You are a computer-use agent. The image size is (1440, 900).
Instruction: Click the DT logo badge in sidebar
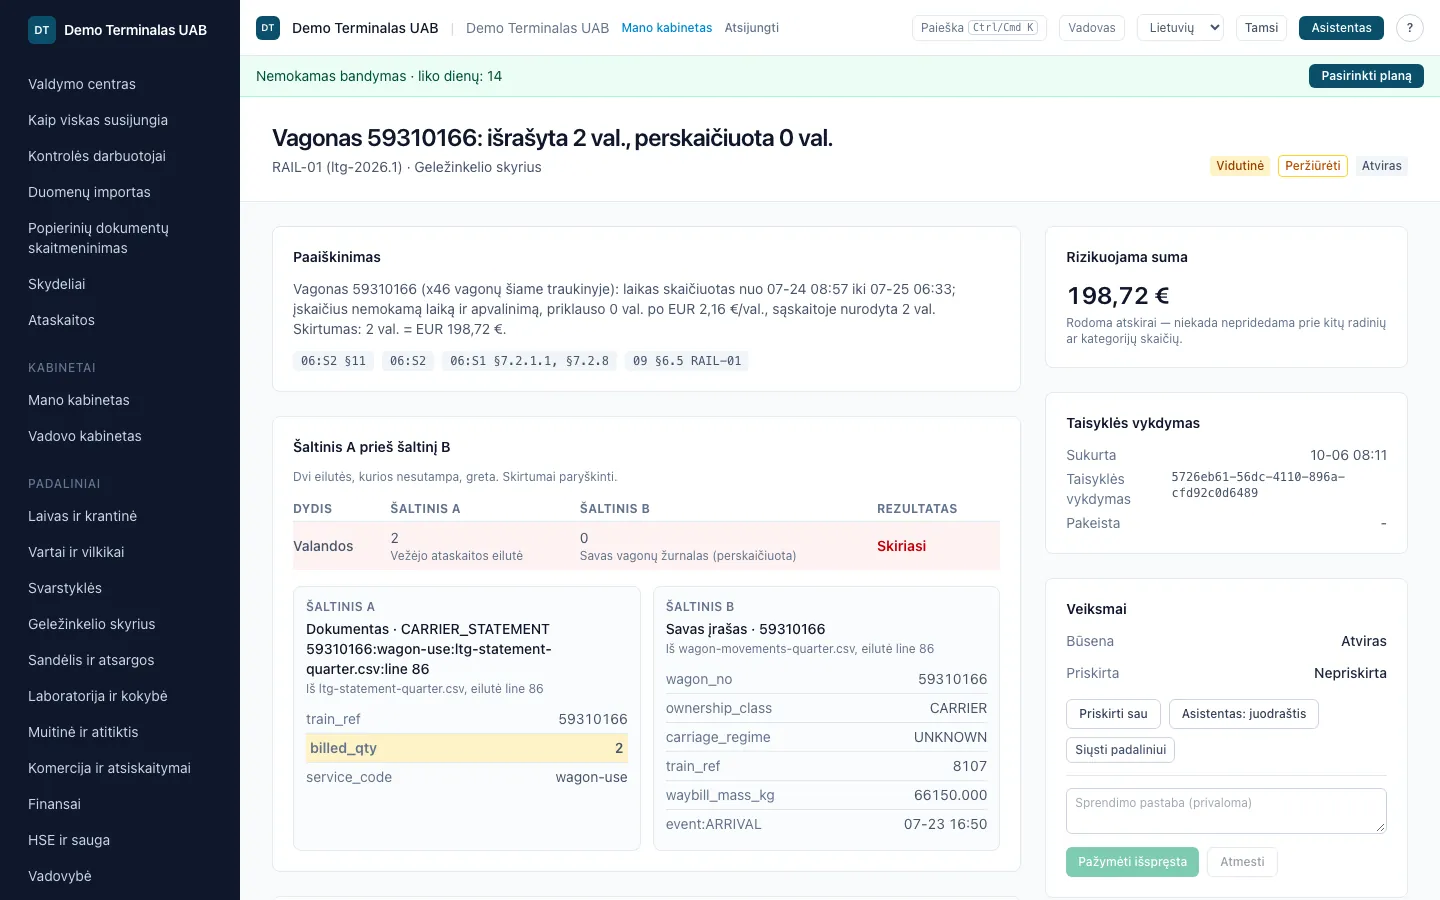pyautogui.click(x=42, y=30)
